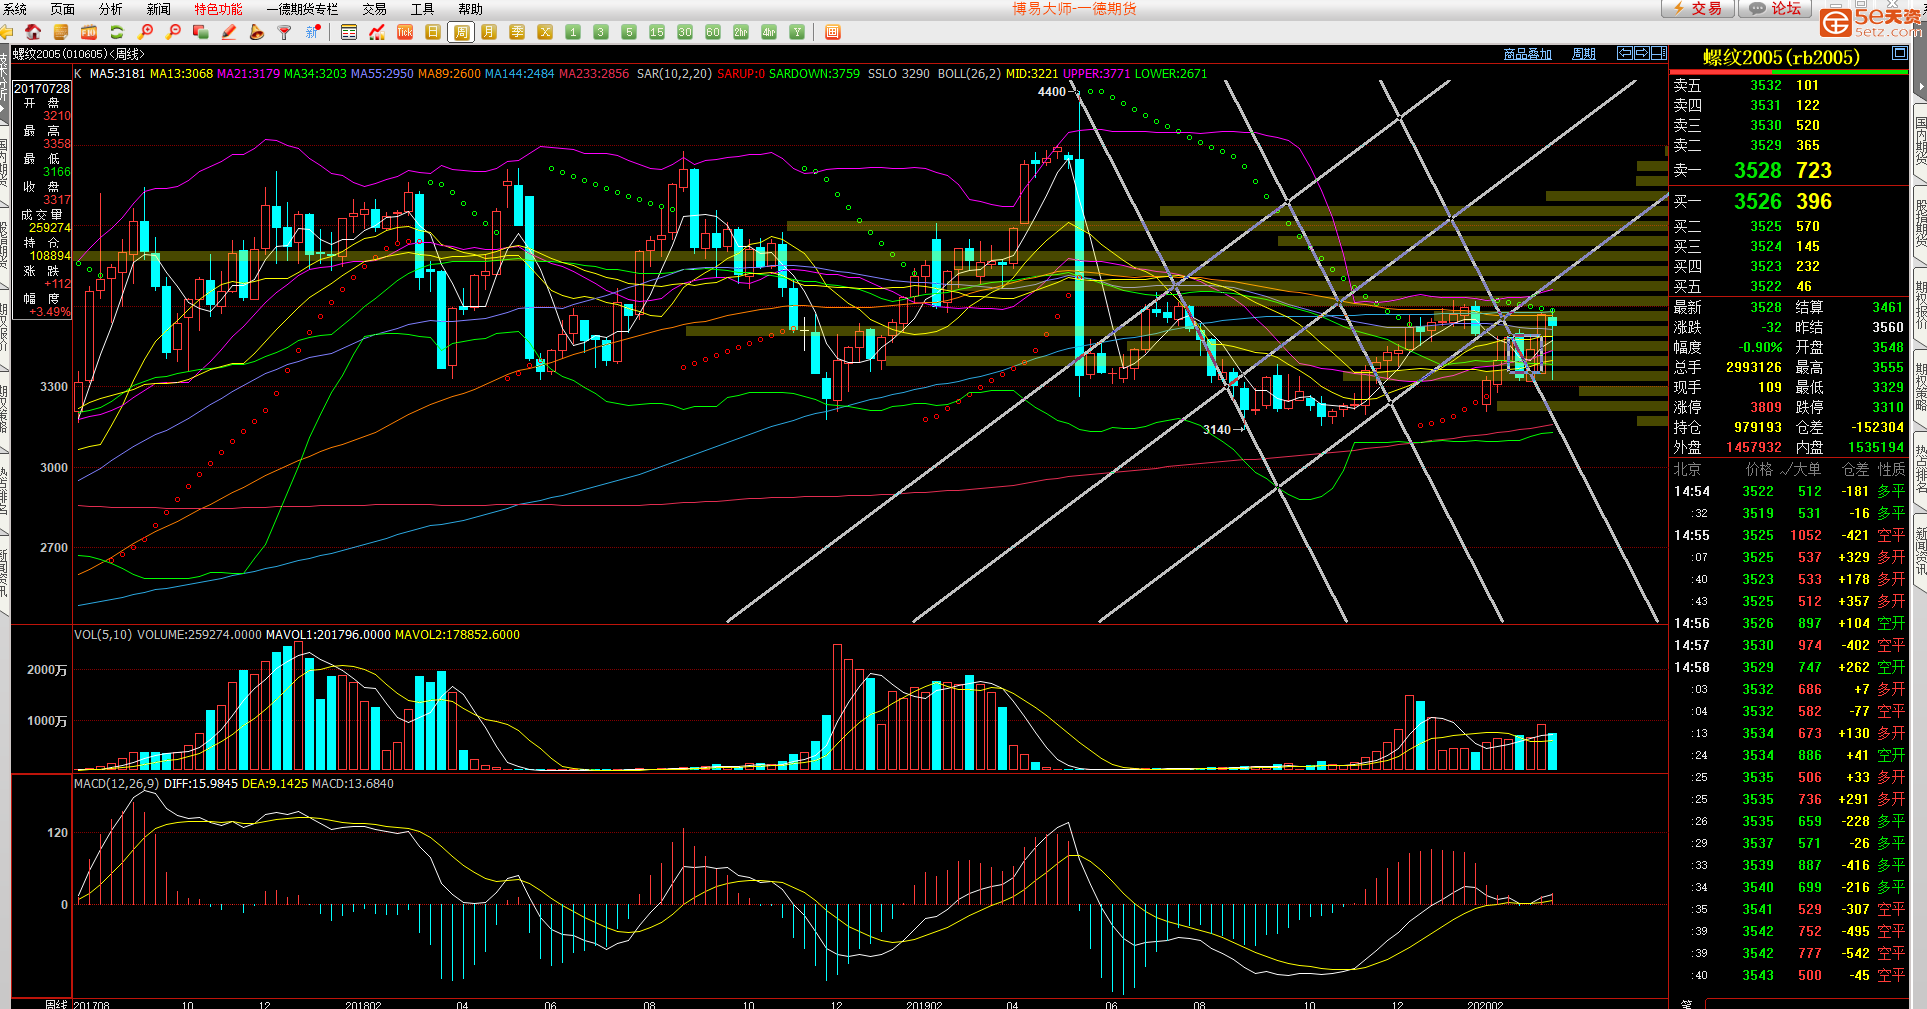1927x1009 pixels.
Task: Open the 特色功能 menu
Action: (218, 9)
